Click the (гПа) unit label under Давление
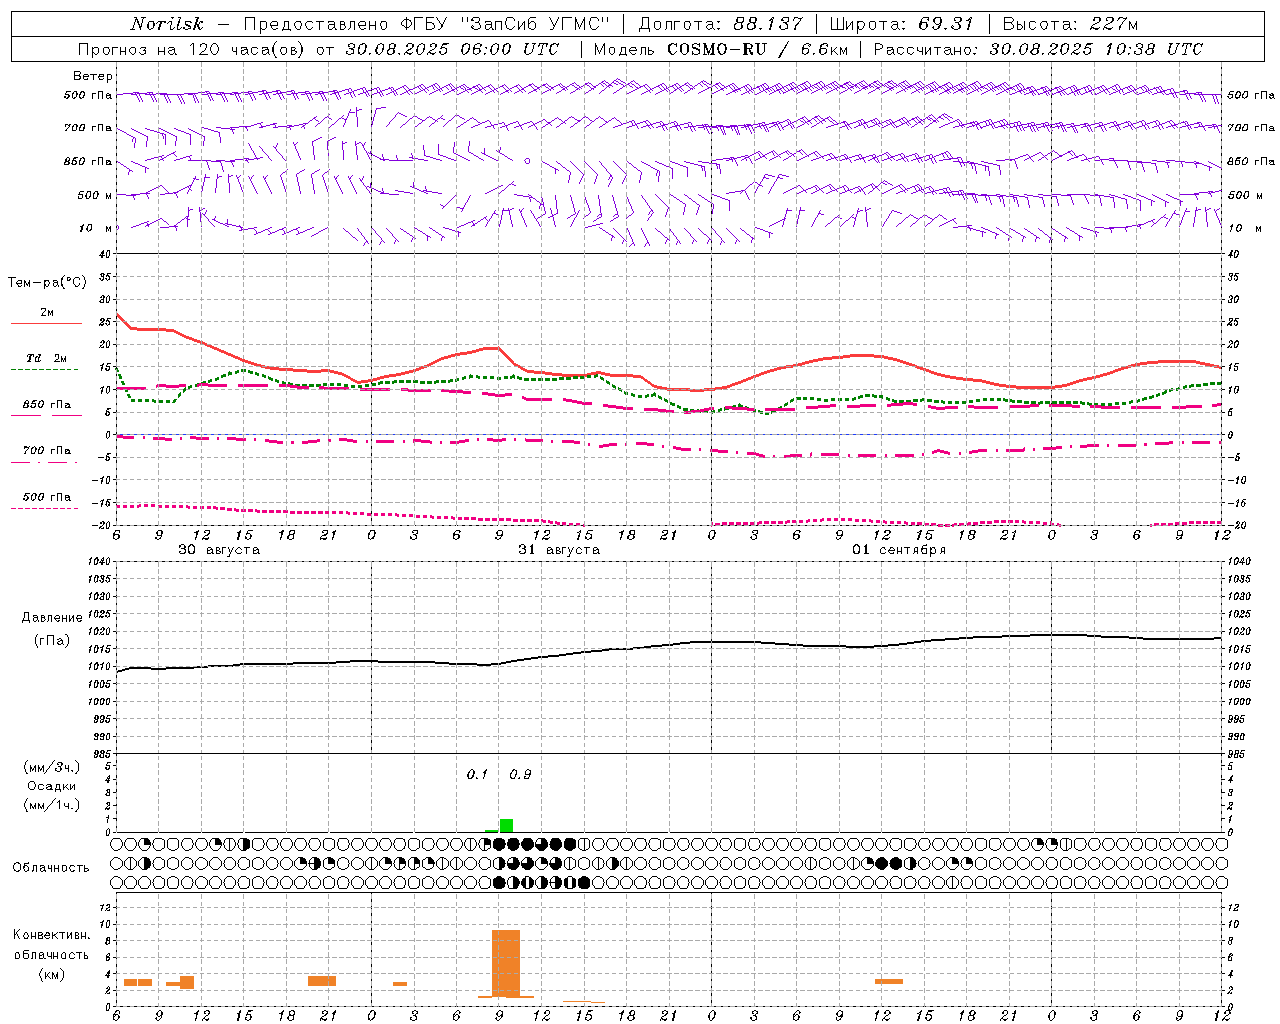Image resolution: width=1280 pixels, height=1024 pixels. pos(52,641)
